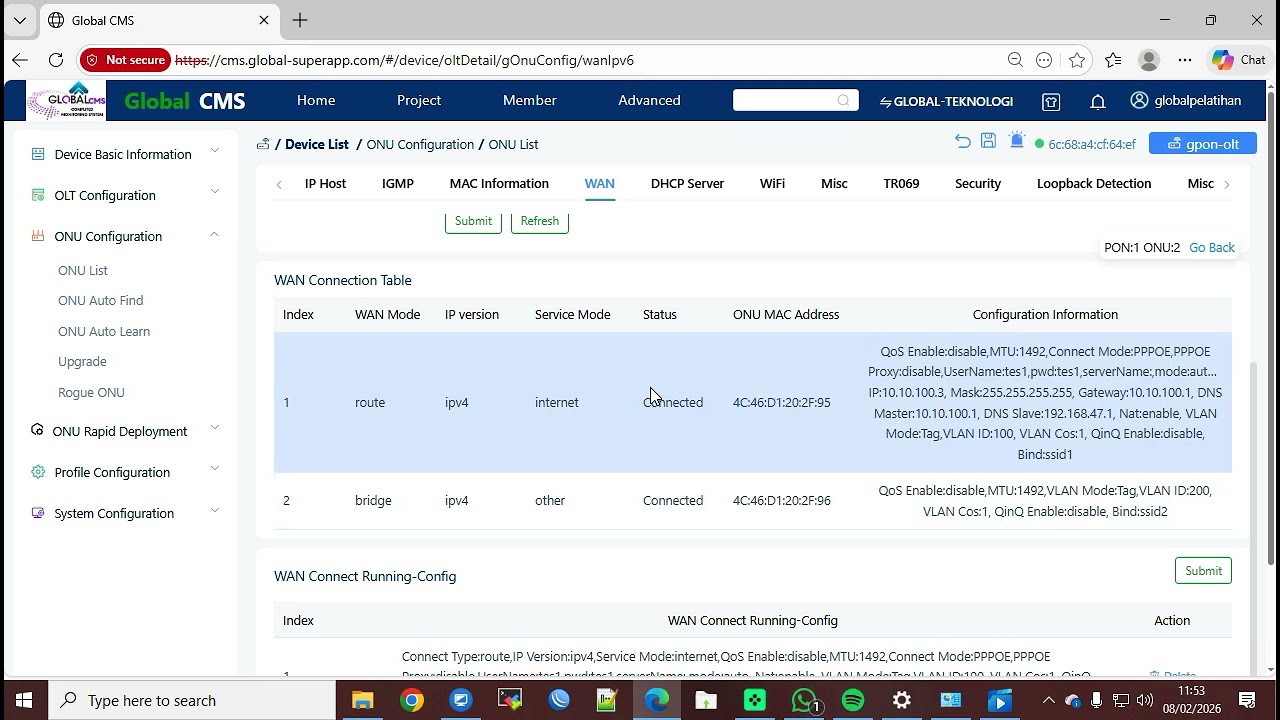Switch to the MAC Information tab
This screenshot has height=720, width=1280.
click(499, 183)
